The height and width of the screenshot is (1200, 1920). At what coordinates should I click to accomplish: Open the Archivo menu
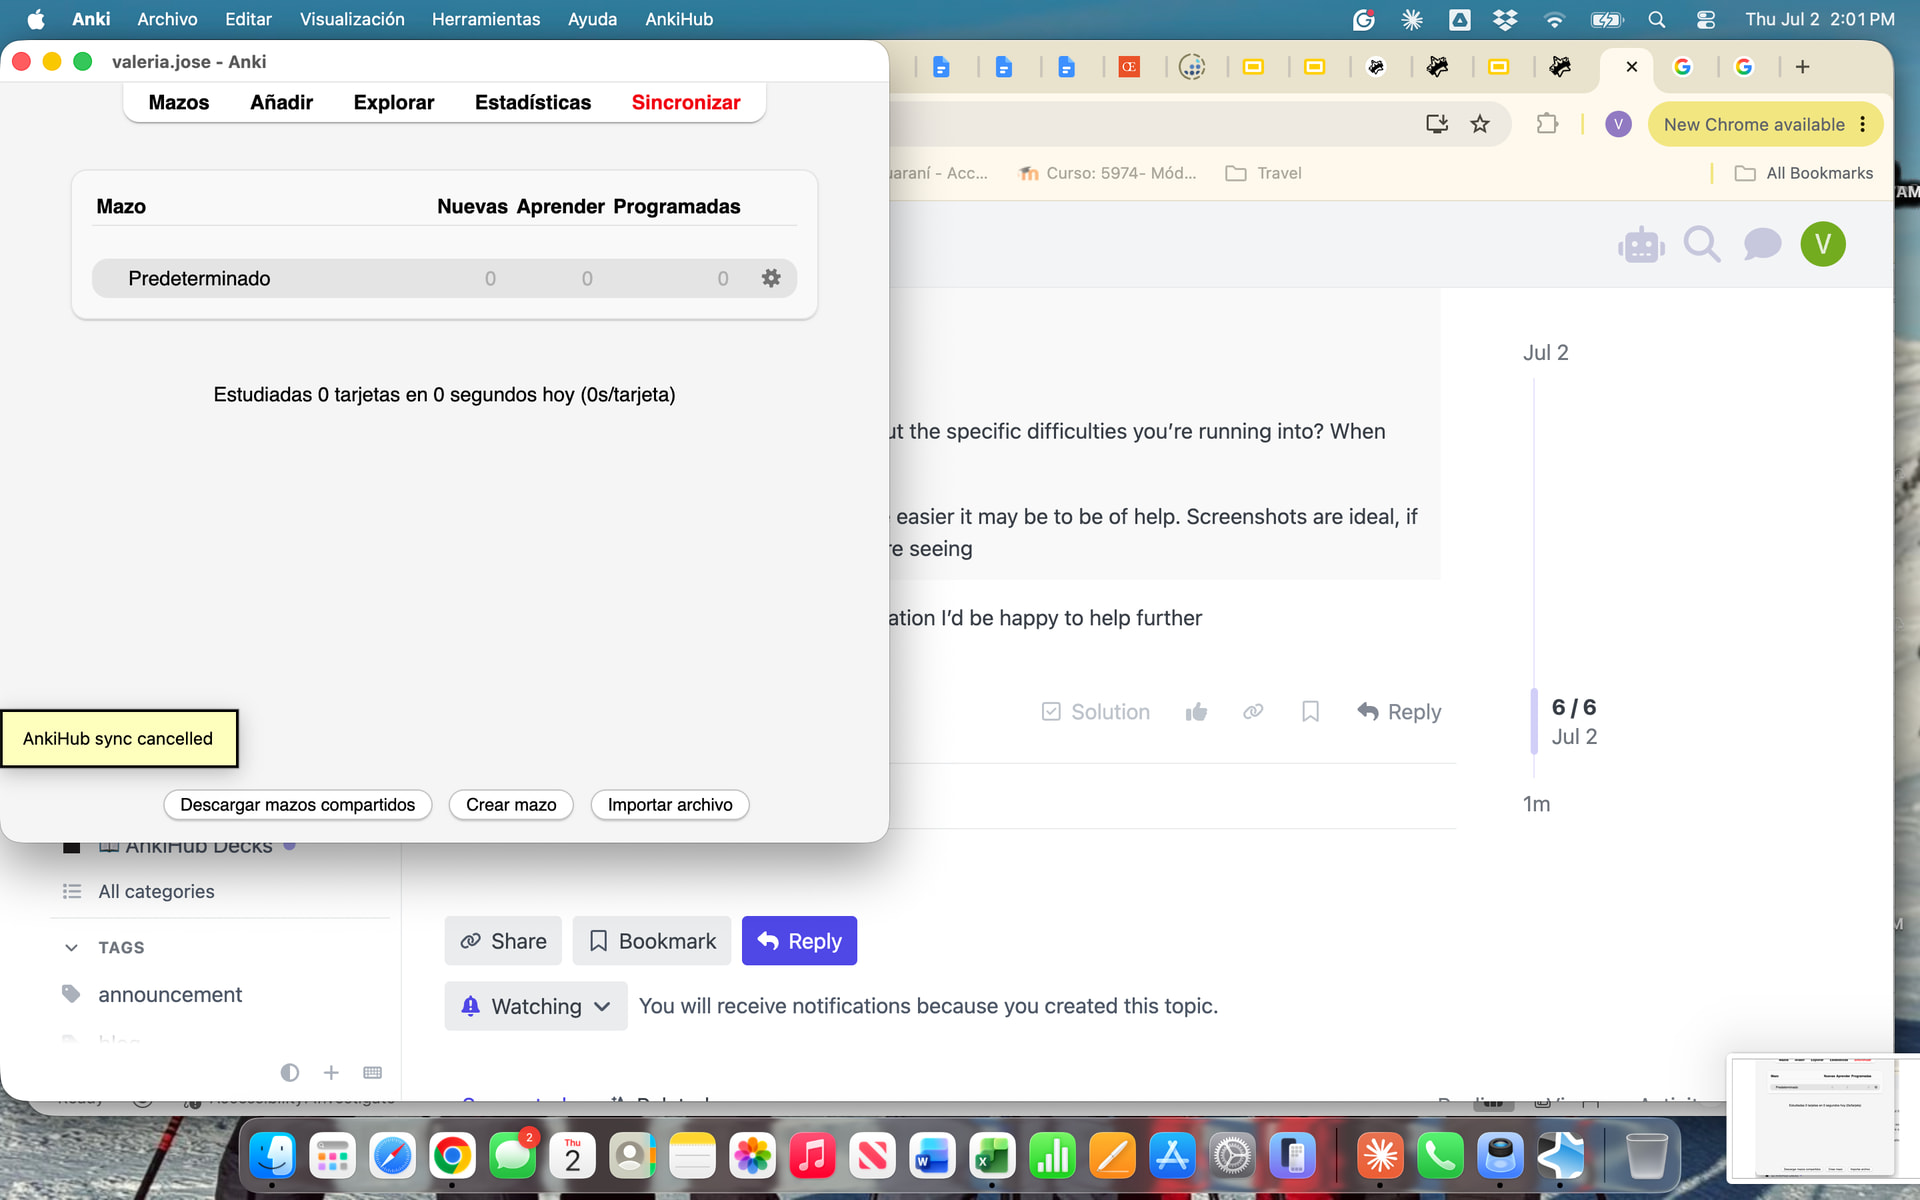(x=167, y=19)
